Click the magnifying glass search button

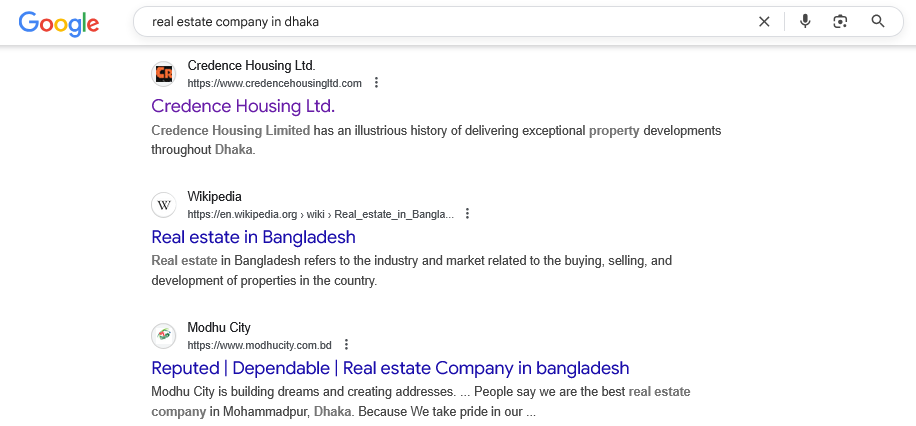[x=878, y=21]
